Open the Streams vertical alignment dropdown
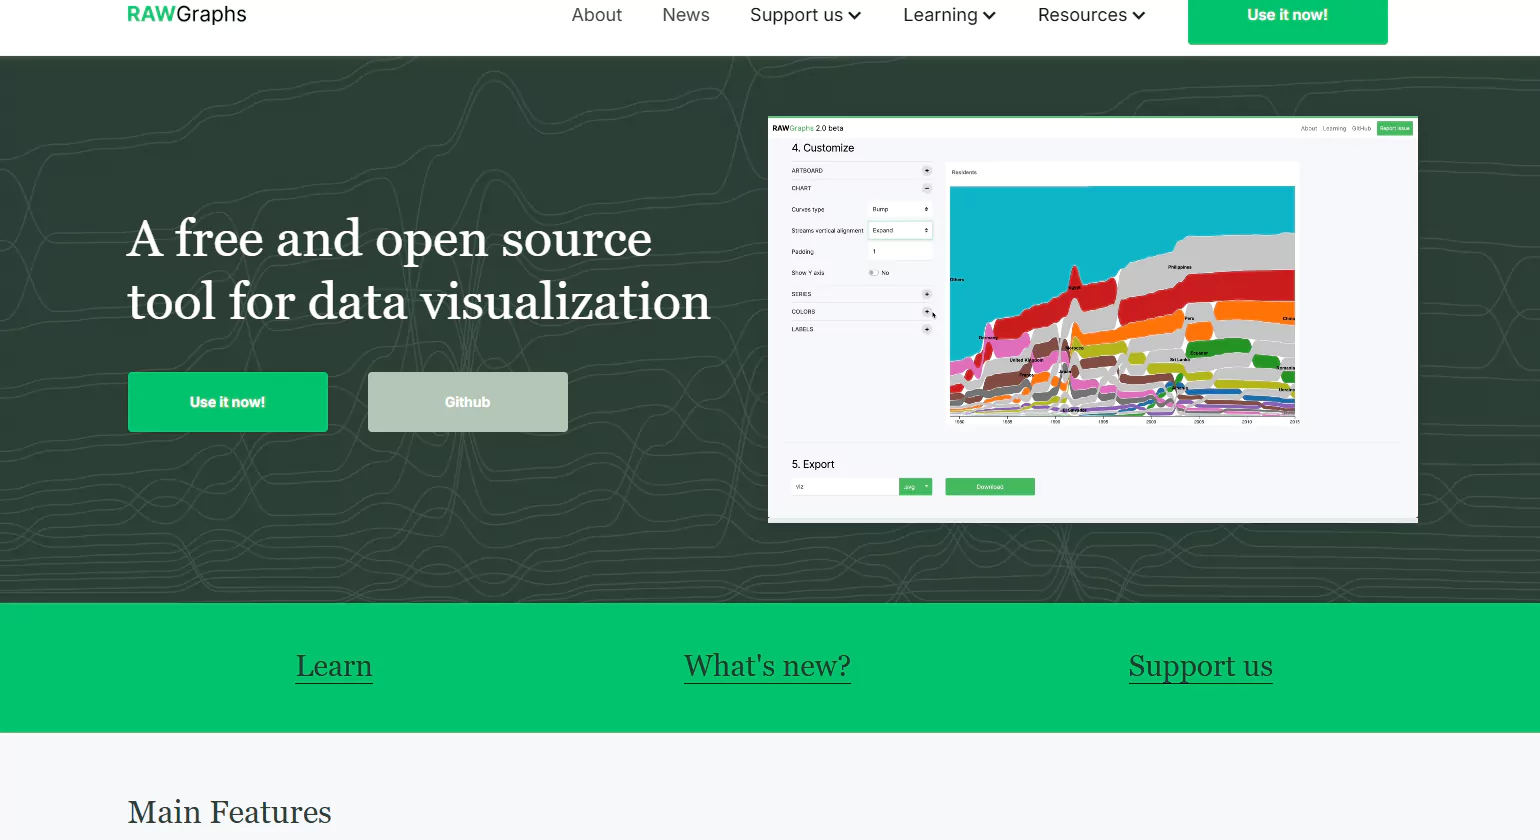The width and height of the screenshot is (1540, 840). [900, 231]
